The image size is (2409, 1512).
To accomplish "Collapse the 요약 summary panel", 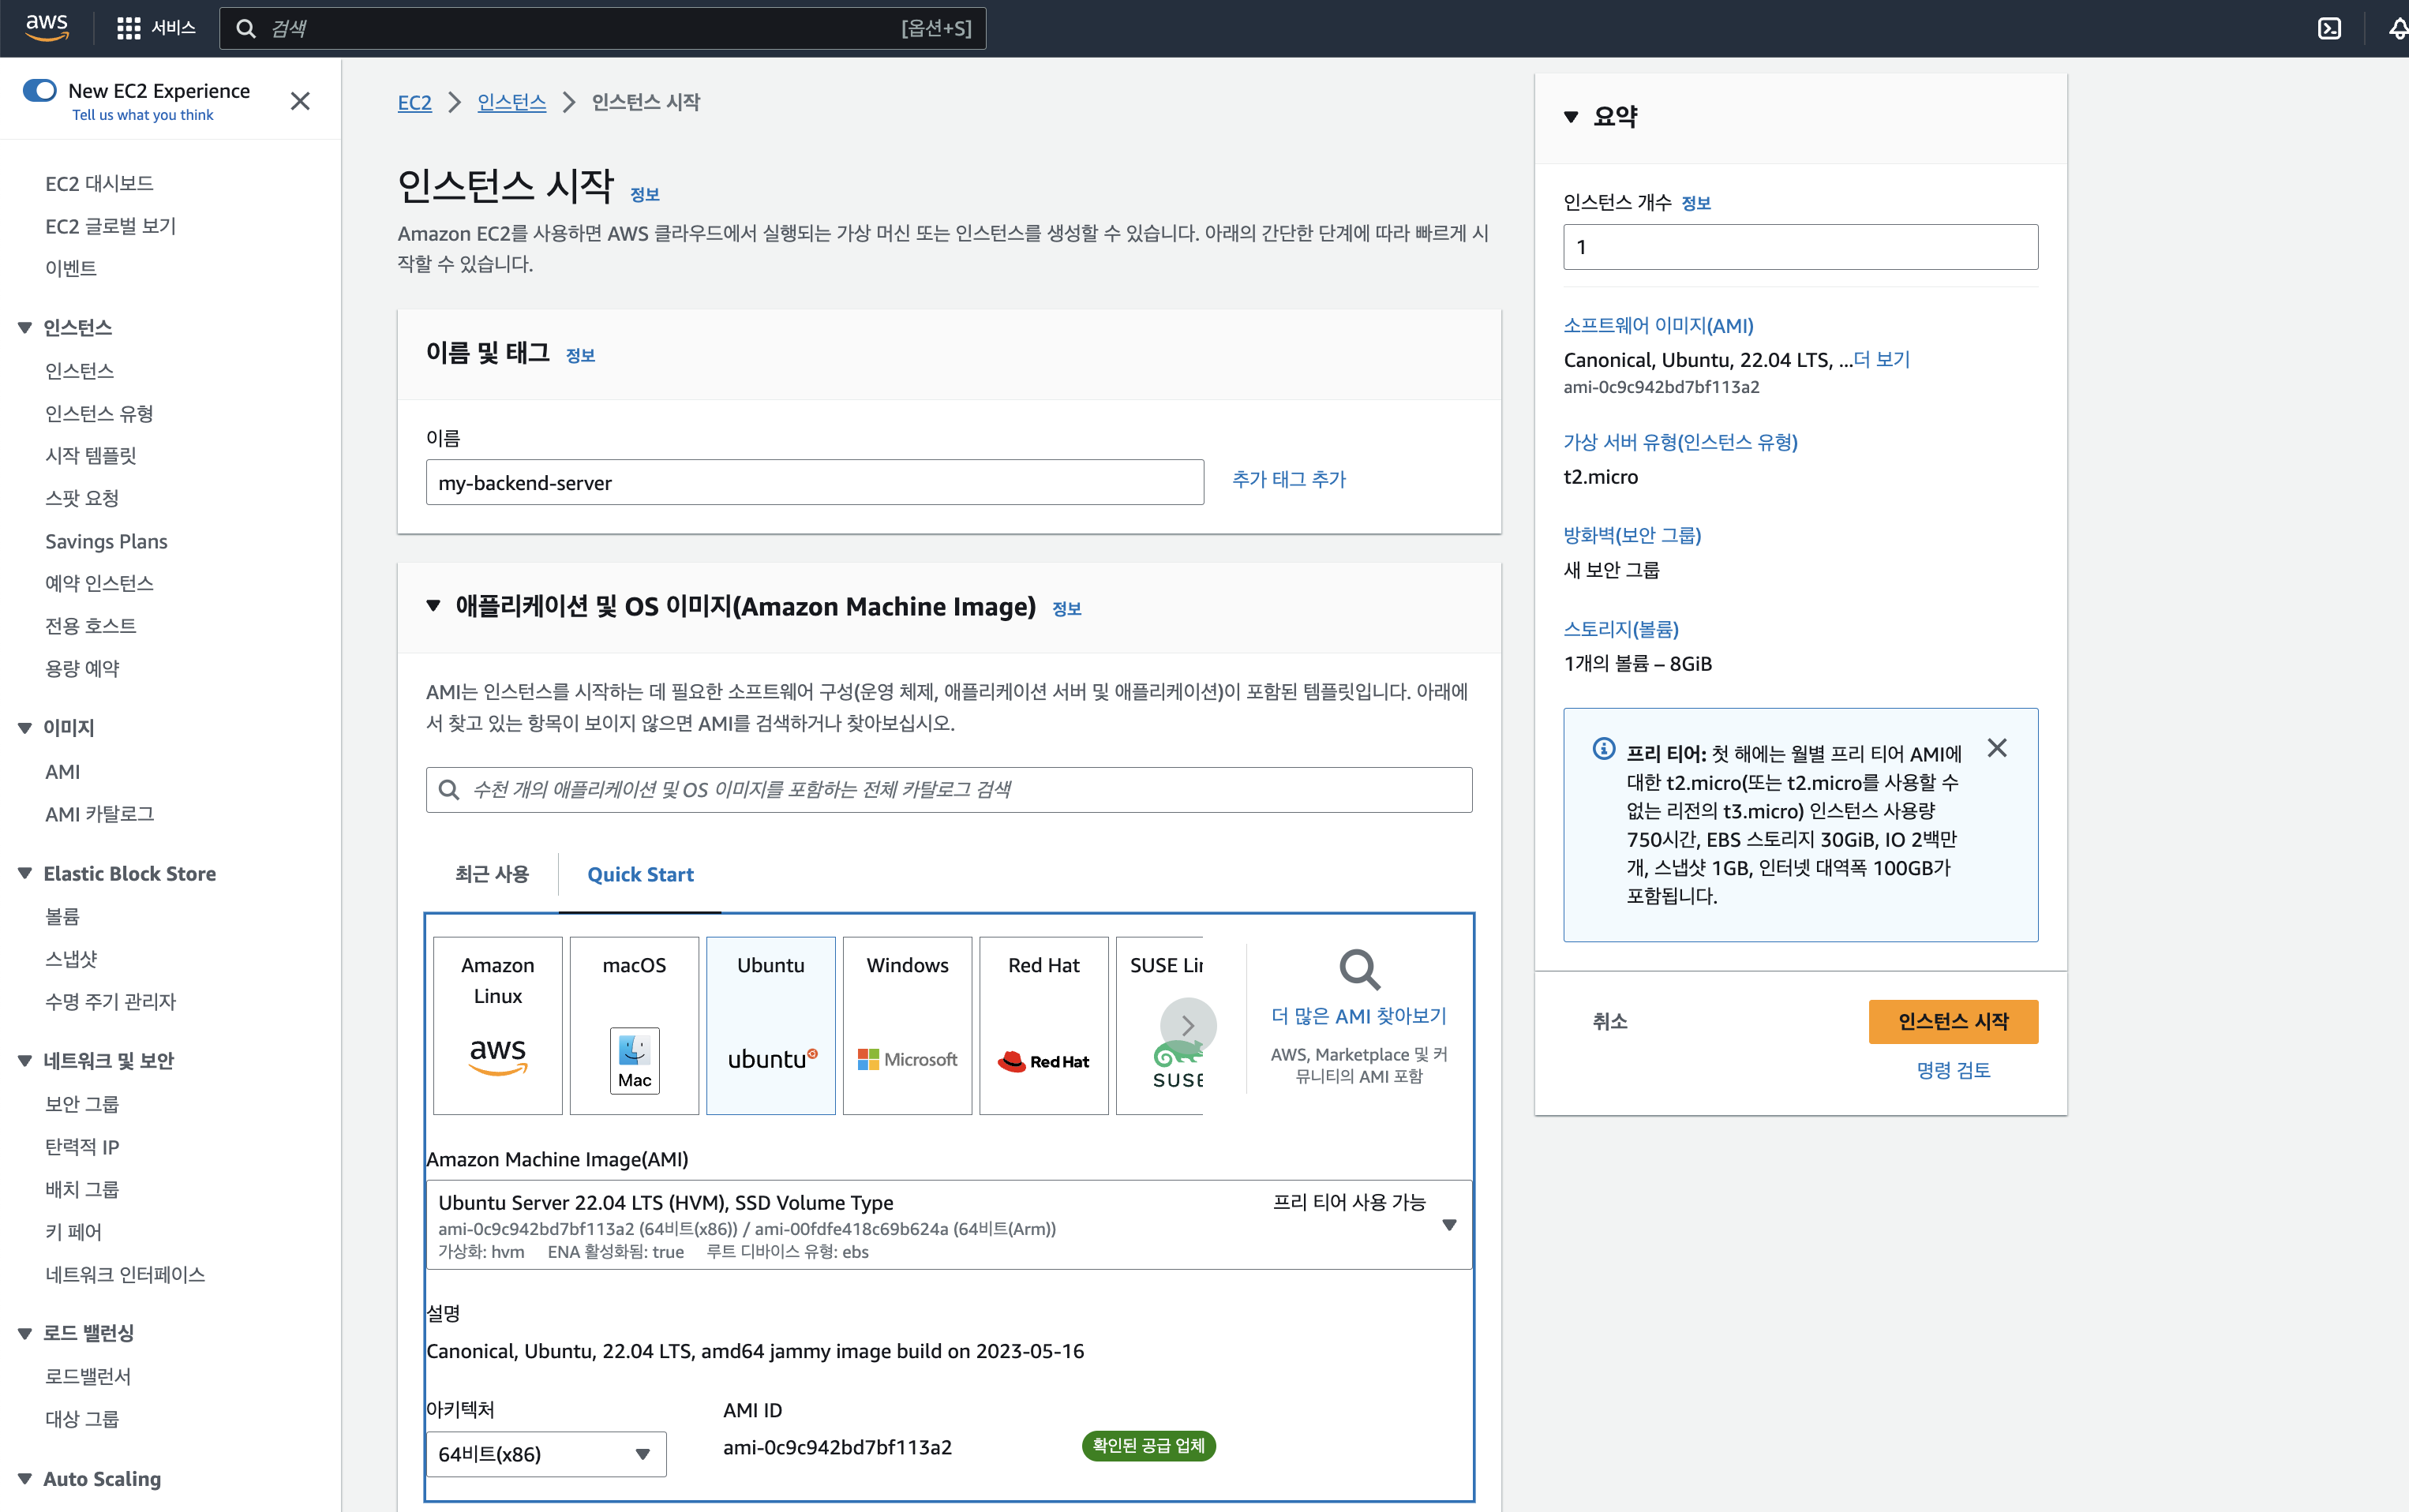I will pos(1570,117).
